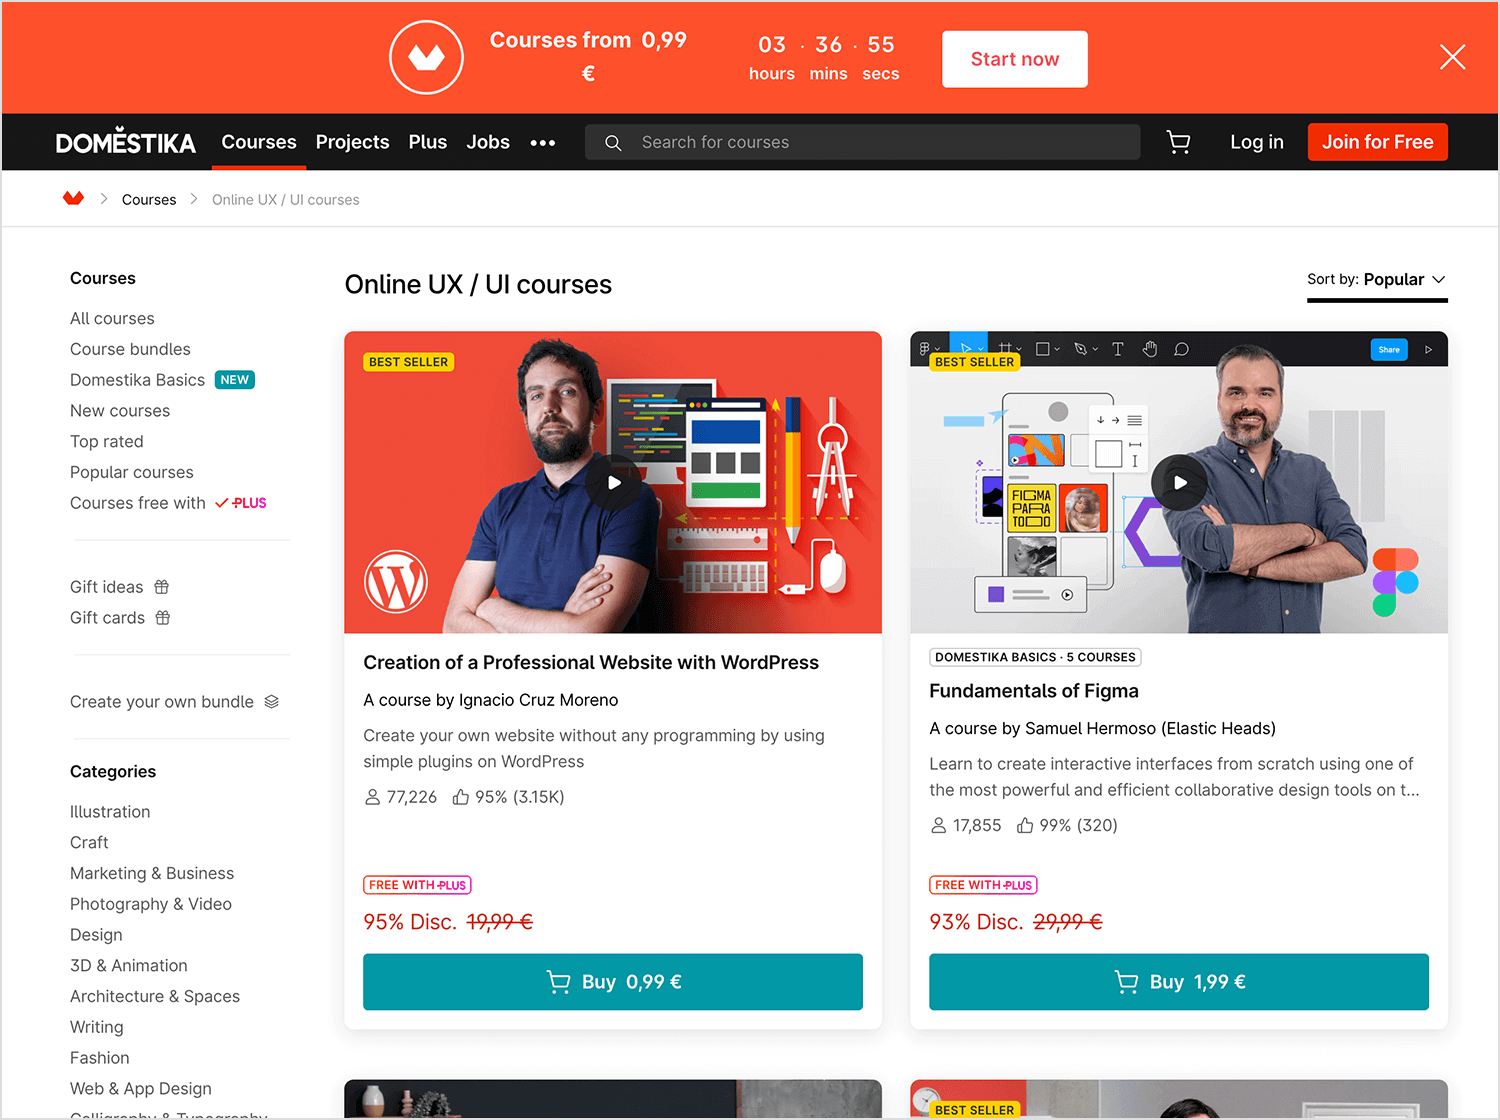Click Start now in the banner

(1014, 59)
